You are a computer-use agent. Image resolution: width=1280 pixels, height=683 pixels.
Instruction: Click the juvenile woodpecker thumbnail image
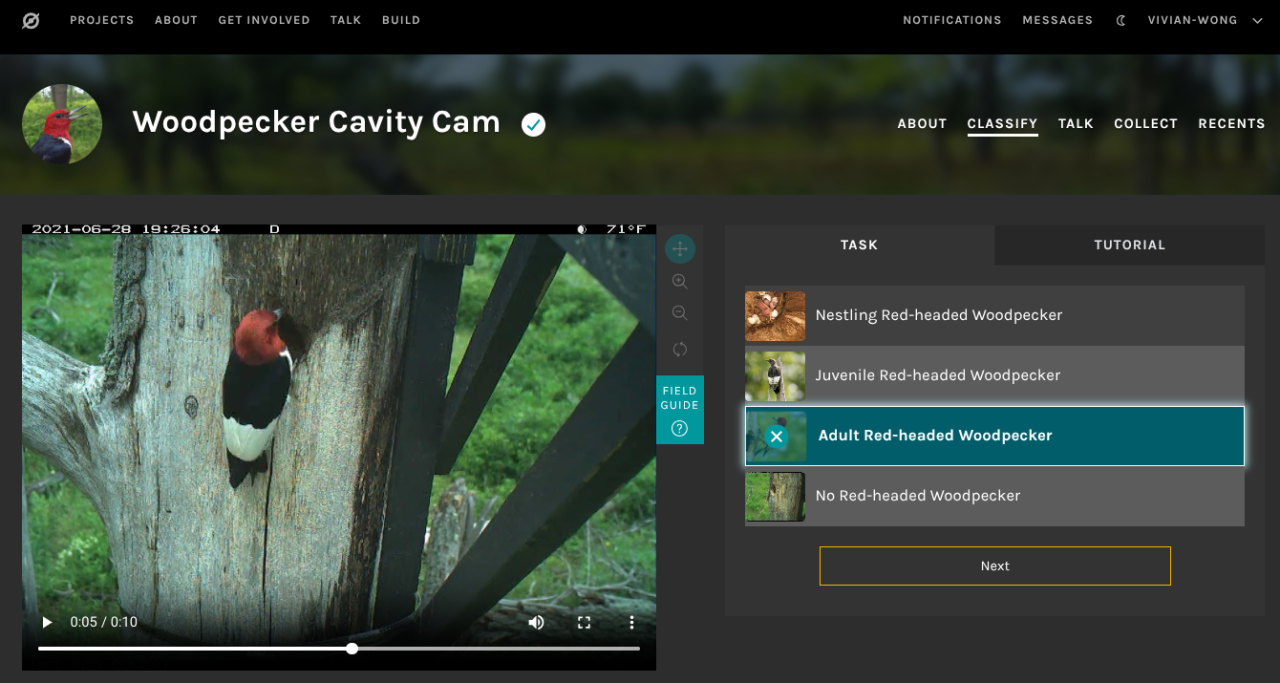(775, 376)
